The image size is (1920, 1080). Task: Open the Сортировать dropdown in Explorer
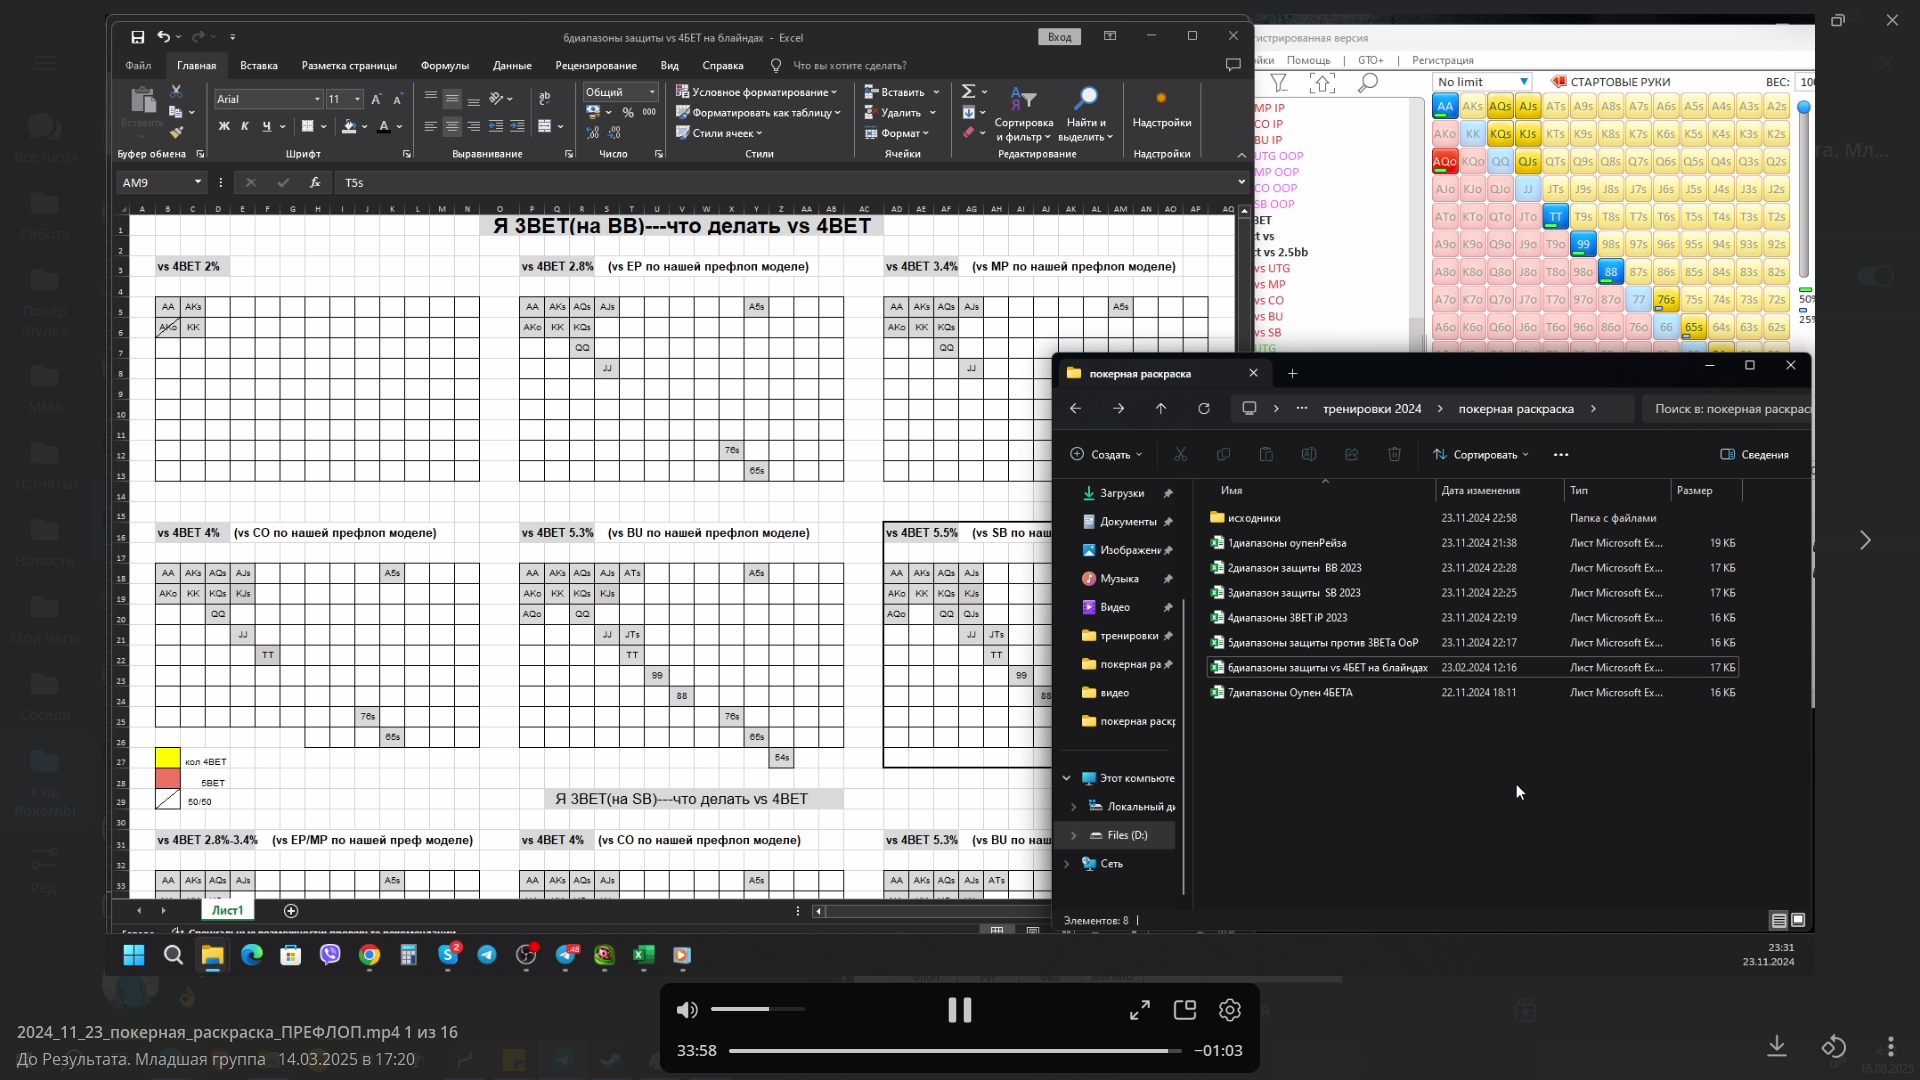coord(1481,454)
